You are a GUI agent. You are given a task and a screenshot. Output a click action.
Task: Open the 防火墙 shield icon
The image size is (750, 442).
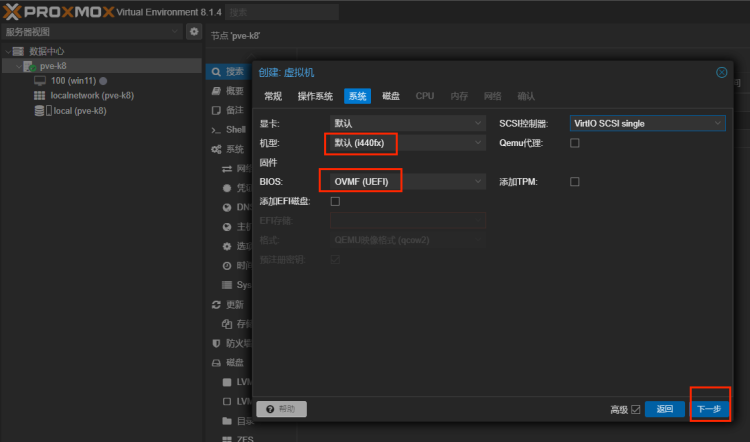pos(216,343)
